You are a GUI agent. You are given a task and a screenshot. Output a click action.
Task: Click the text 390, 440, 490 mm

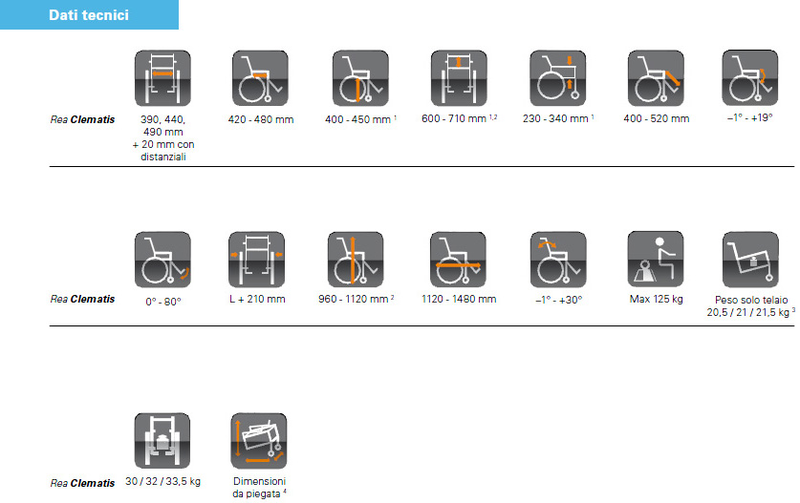163,125
